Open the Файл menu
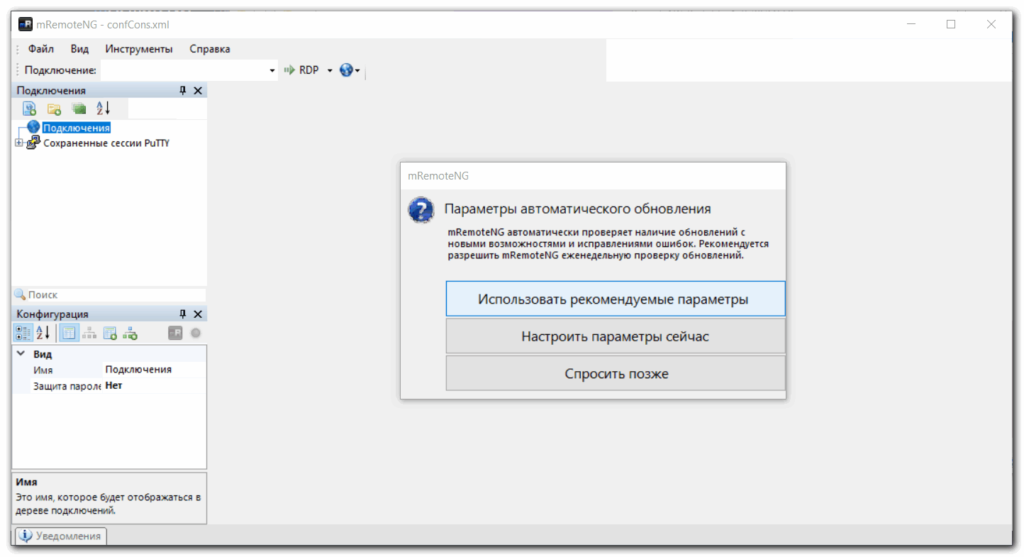This screenshot has width=1024, height=557. (x=41, y=49)
